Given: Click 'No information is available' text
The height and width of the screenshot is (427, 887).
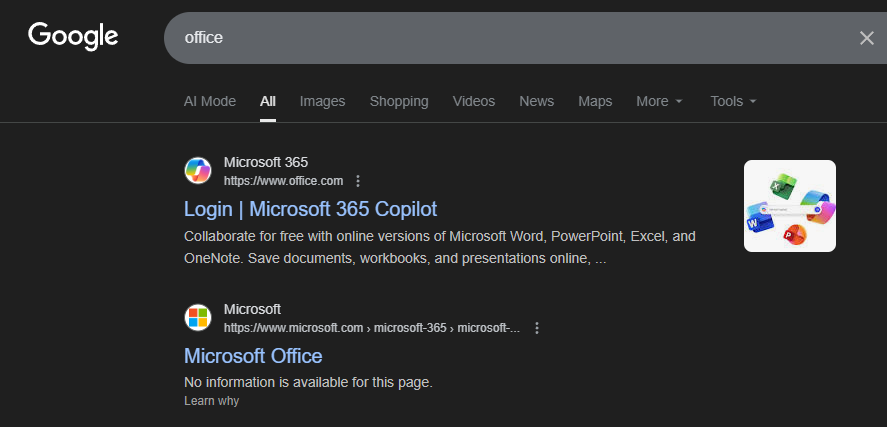Looking at the screenshot, I should pos(308,382).
